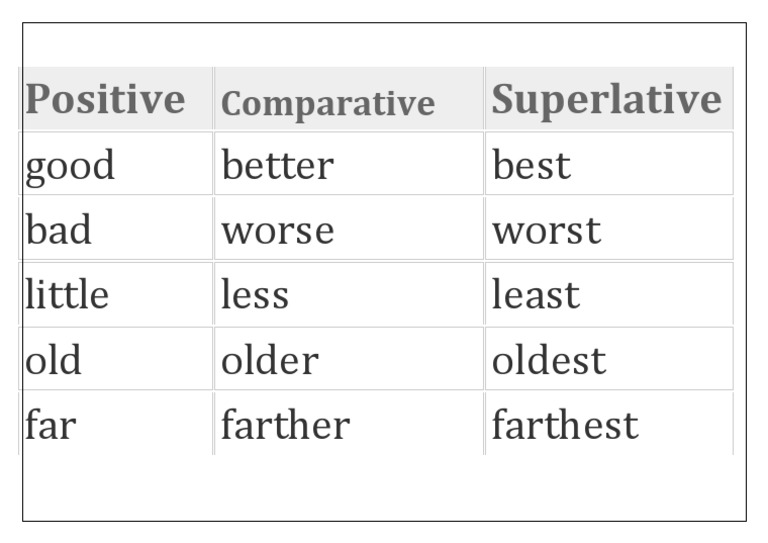Viewport: 768px width, 543px height.
Task: Click the blank area below the table
Action: 384,488
